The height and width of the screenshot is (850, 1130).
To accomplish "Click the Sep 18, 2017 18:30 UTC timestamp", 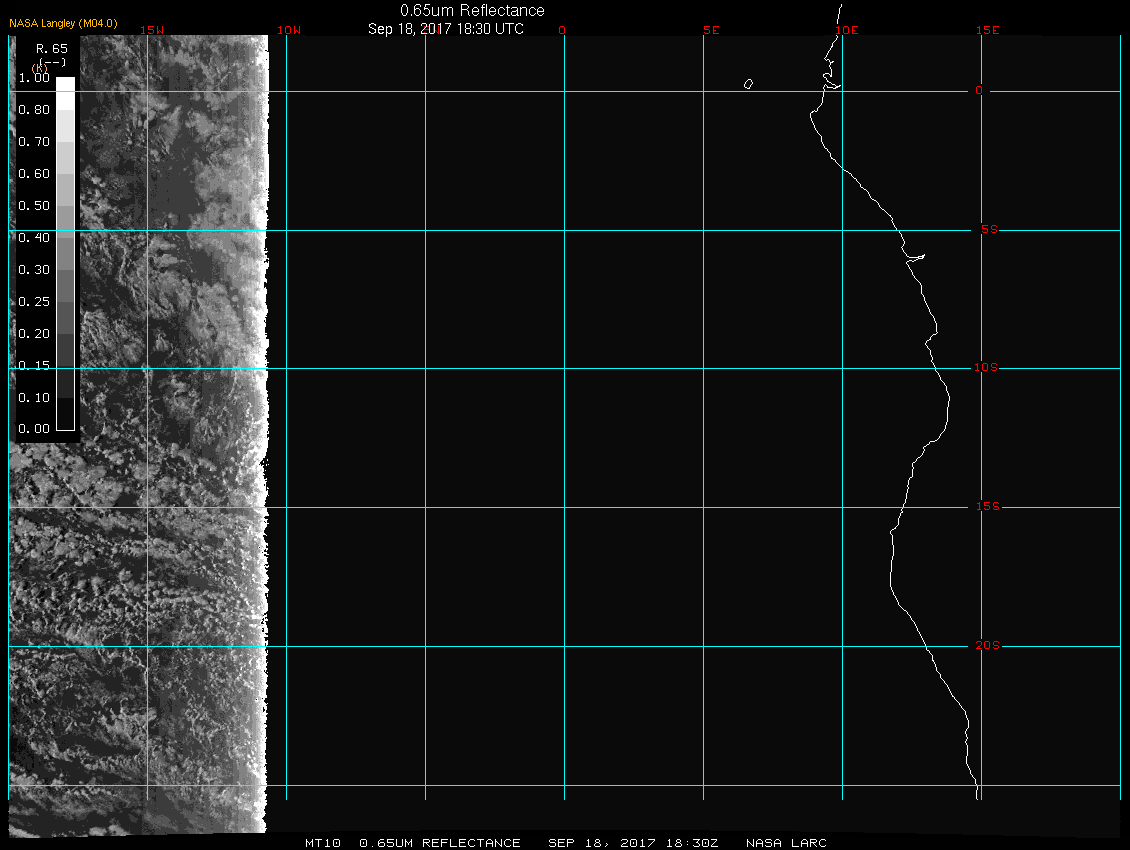I will (x=446, y=29).
